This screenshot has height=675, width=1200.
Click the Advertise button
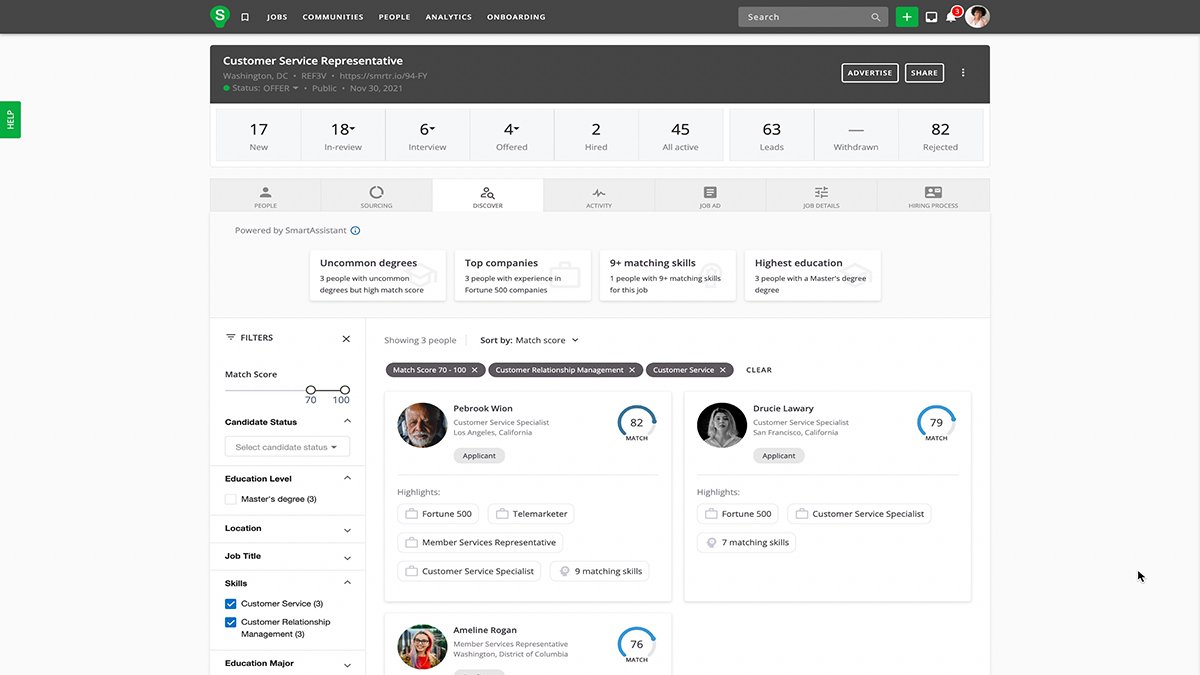coord(869,72)
